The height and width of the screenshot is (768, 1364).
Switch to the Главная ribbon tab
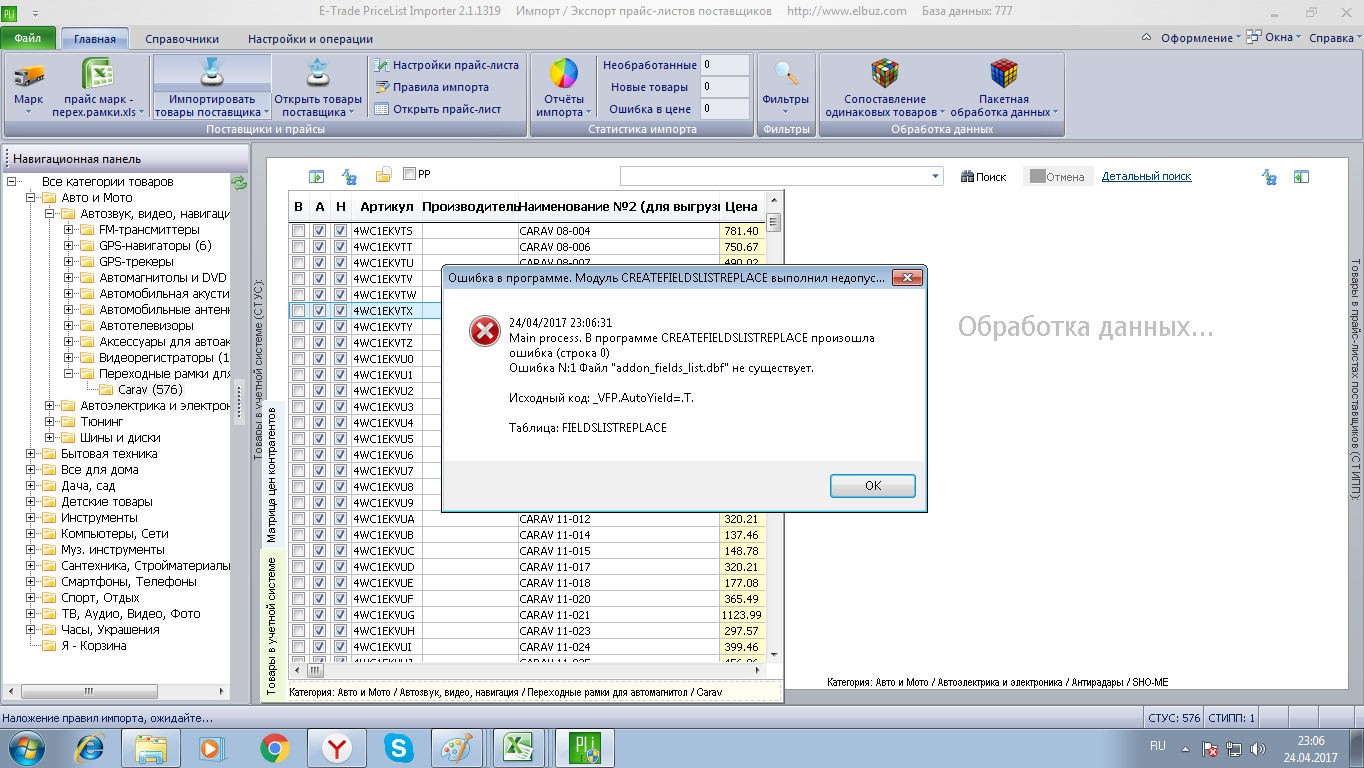coord(95,39)
